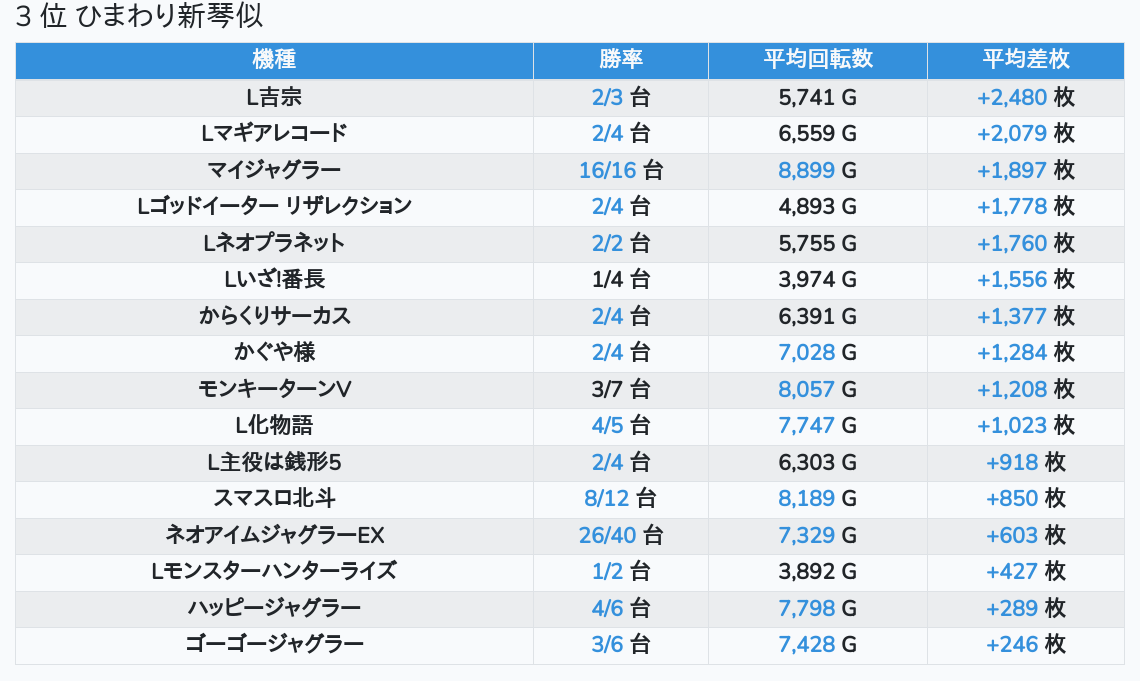Open the +427 link for Lモンスターハンターライズ

pyautogui.click(x=1011, y=571)
